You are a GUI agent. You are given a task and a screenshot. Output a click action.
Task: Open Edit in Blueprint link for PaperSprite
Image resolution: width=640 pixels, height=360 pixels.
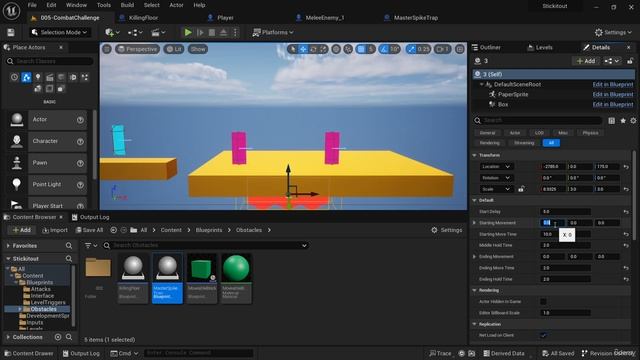(613, 94)
